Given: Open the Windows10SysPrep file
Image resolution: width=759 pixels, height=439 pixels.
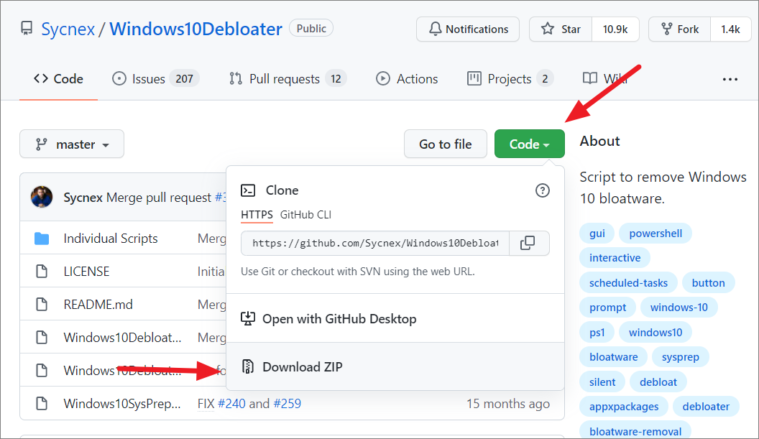Looking at the screenshot, I should (x=122, y=403).
